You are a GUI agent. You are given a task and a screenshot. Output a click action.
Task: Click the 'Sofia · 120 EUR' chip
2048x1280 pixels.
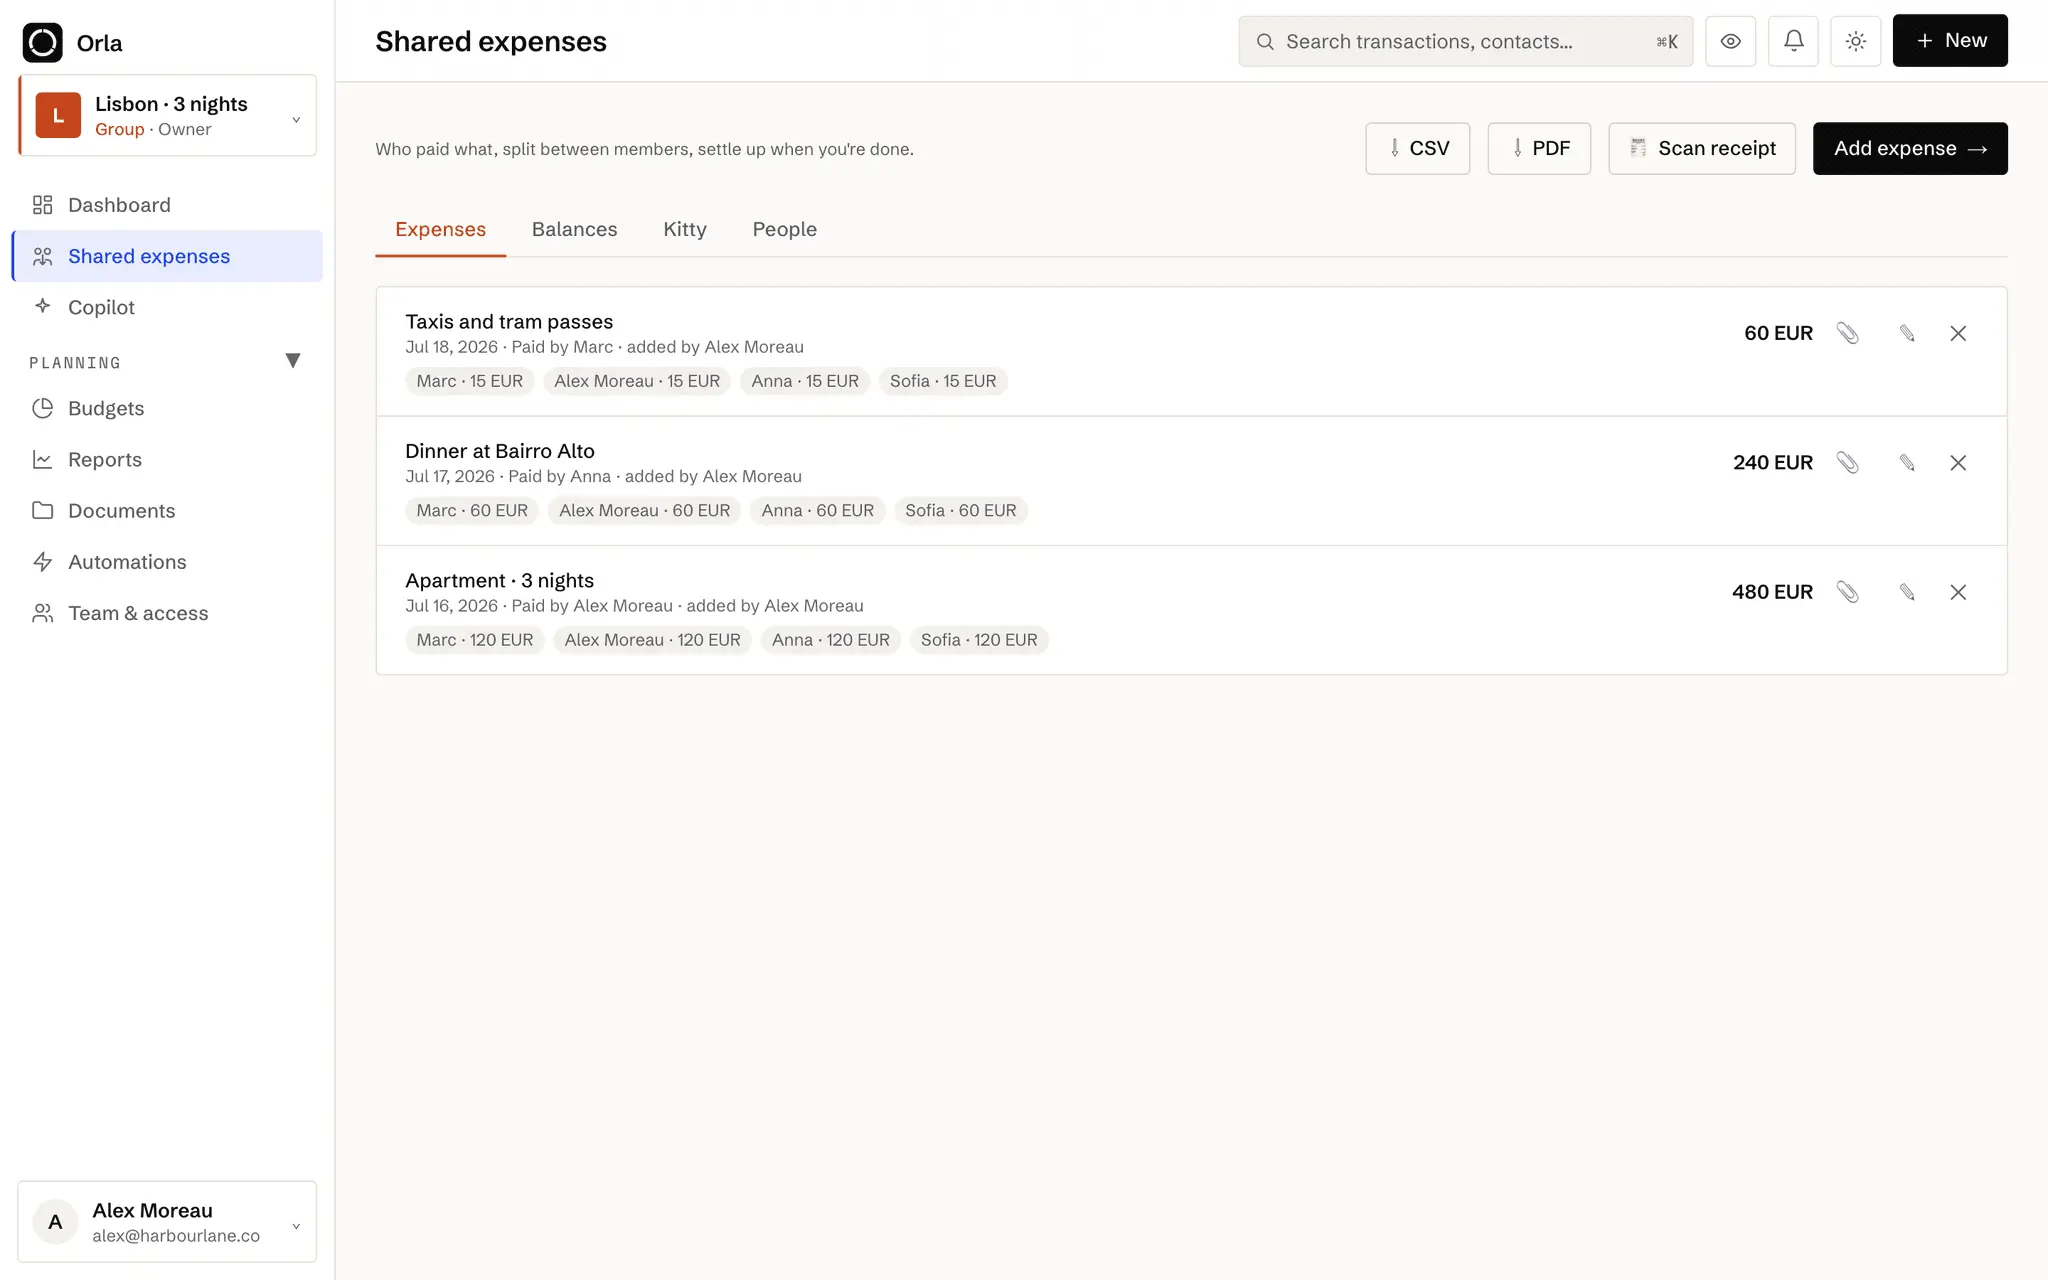(979, 640)
